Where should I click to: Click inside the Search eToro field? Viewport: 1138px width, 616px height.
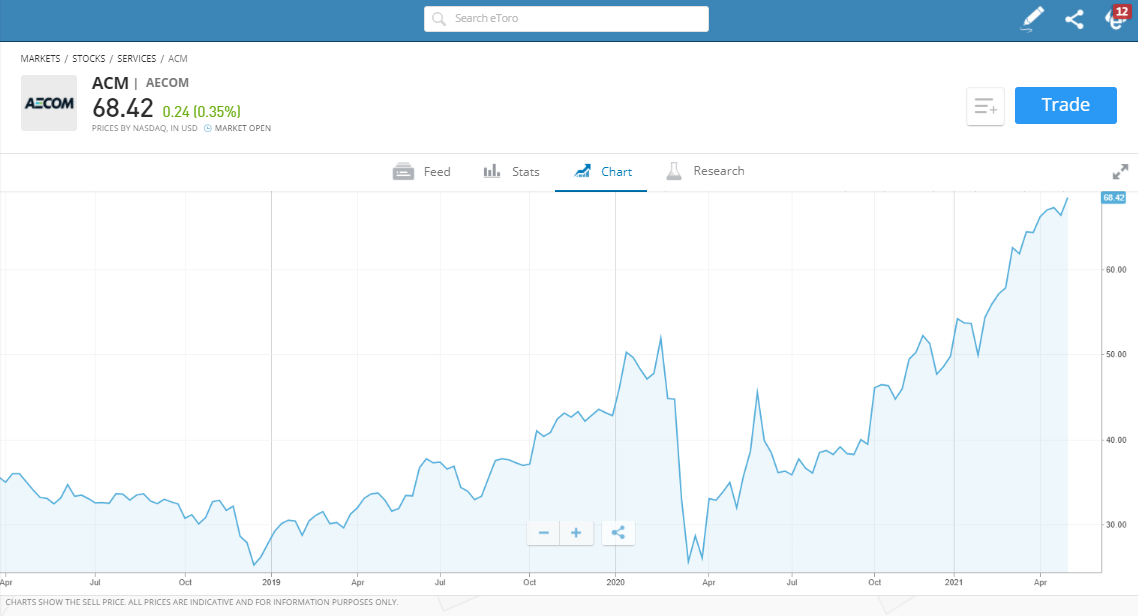[x=565, y=18]
